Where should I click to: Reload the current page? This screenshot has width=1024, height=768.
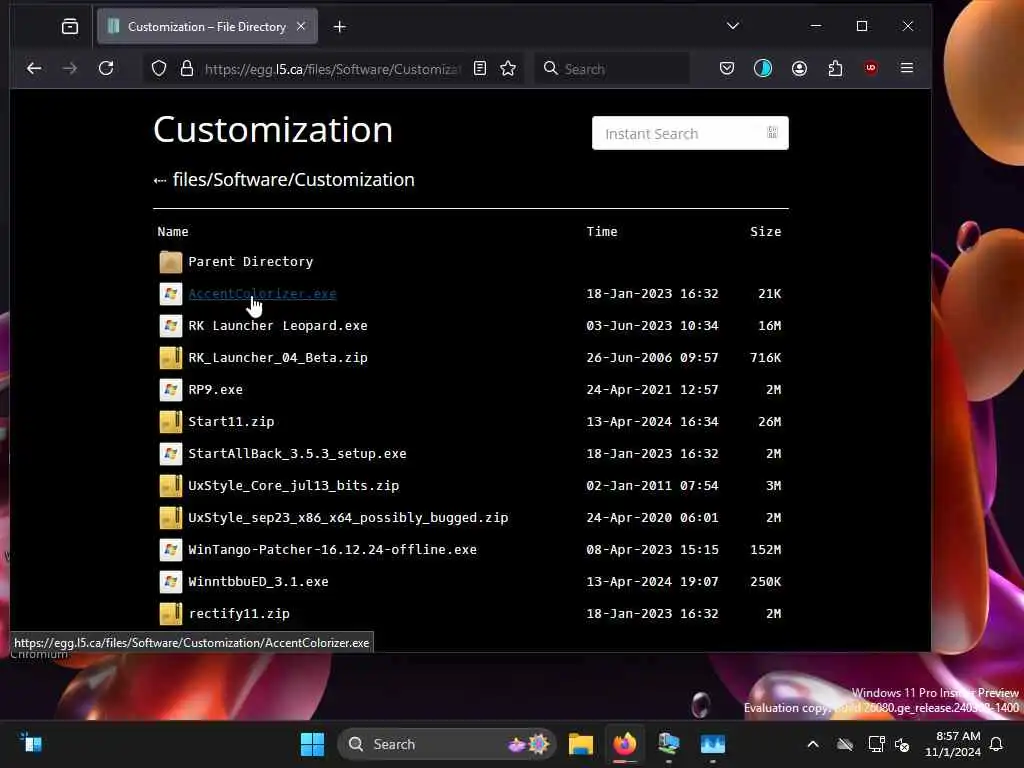coord(106,68)
